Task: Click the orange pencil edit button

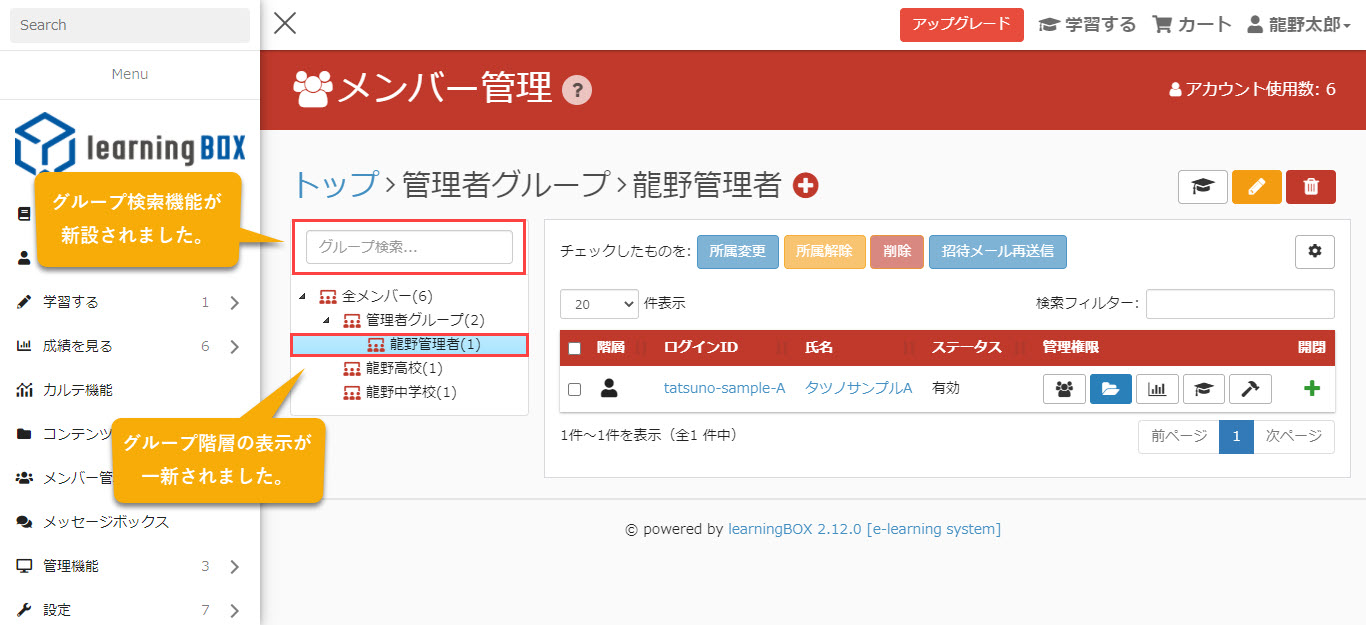Action: click(x=1257, y=187)
